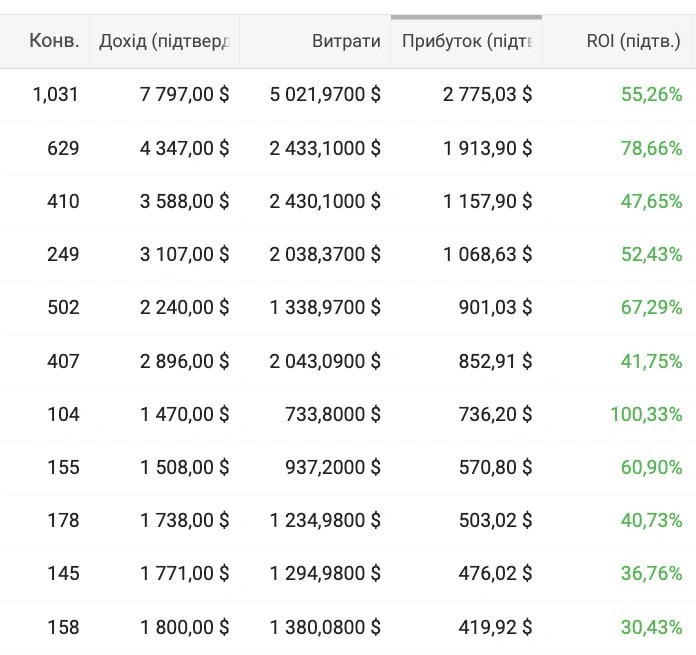Image resolution: width=696 pixels, height=655 pixels.
Task: Click profit cell 419,92 $
Action: pos(495,627)
